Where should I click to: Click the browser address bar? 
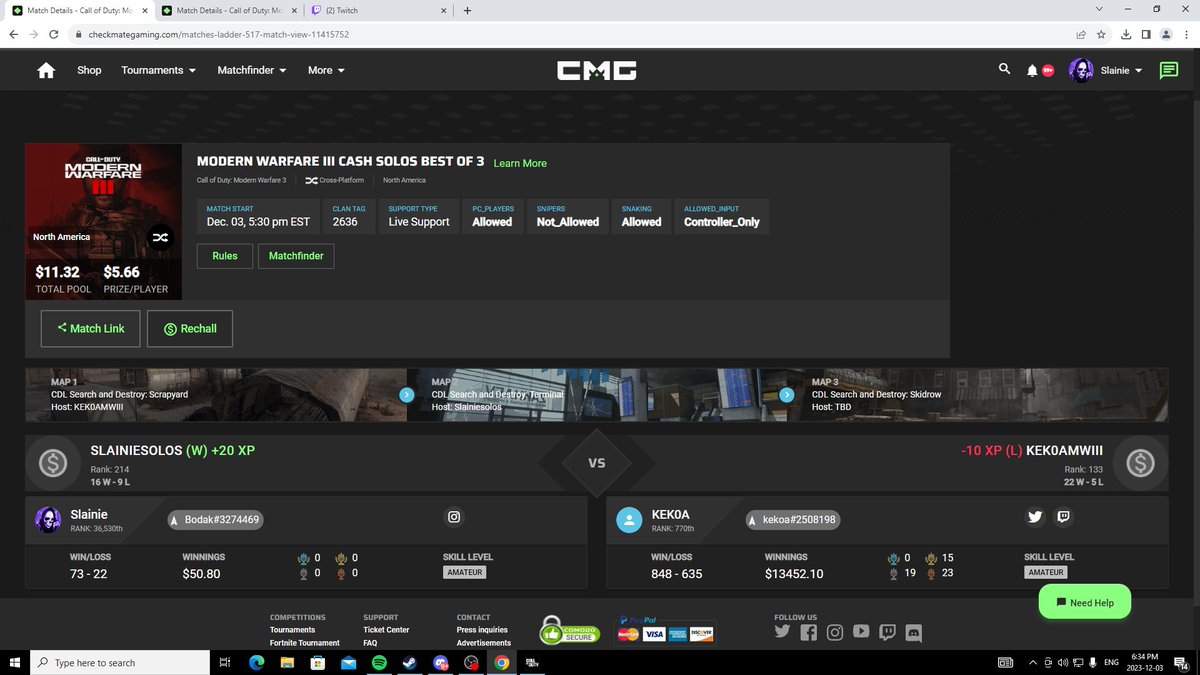(x=570, y=34)
